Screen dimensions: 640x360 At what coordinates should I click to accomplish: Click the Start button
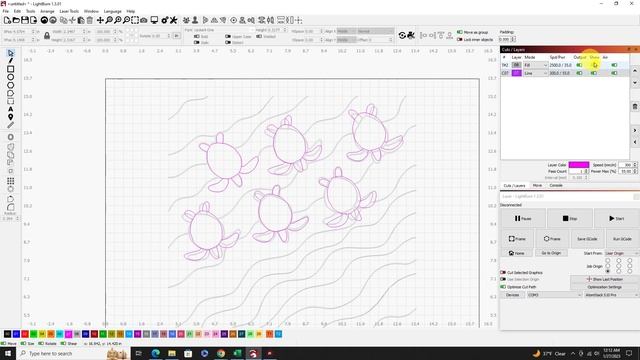click(617, 218)
